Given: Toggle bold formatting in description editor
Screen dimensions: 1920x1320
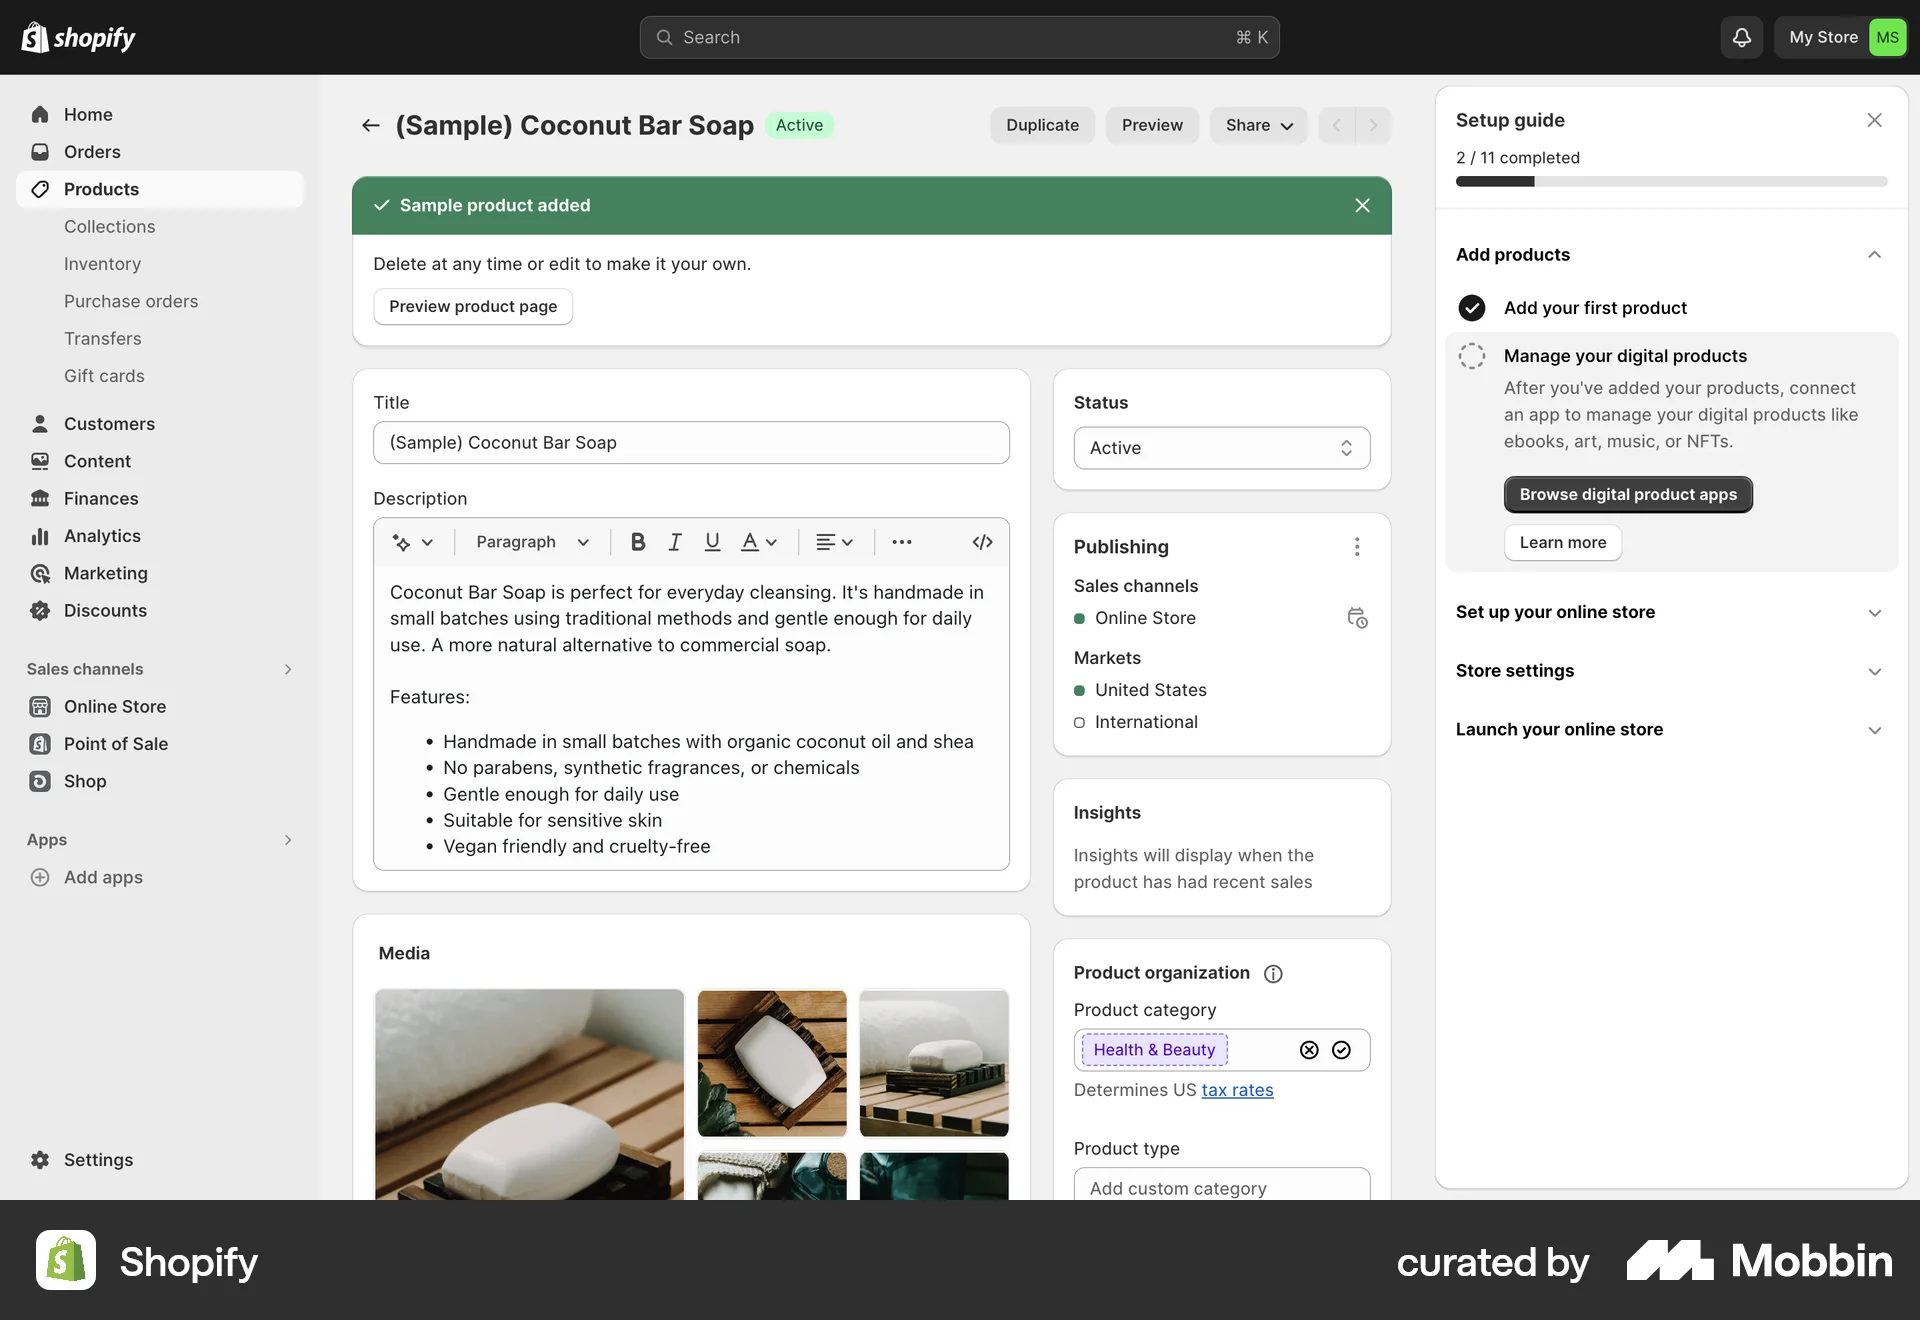Looking at the screenshot, I should [637, 541].
